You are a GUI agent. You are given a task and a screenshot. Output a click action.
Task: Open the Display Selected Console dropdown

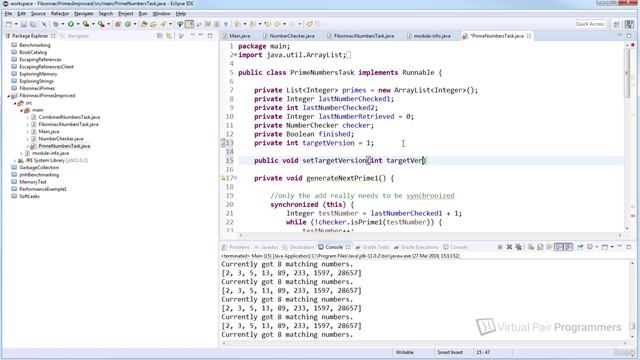pyautogui.click(x=597, y=247)
